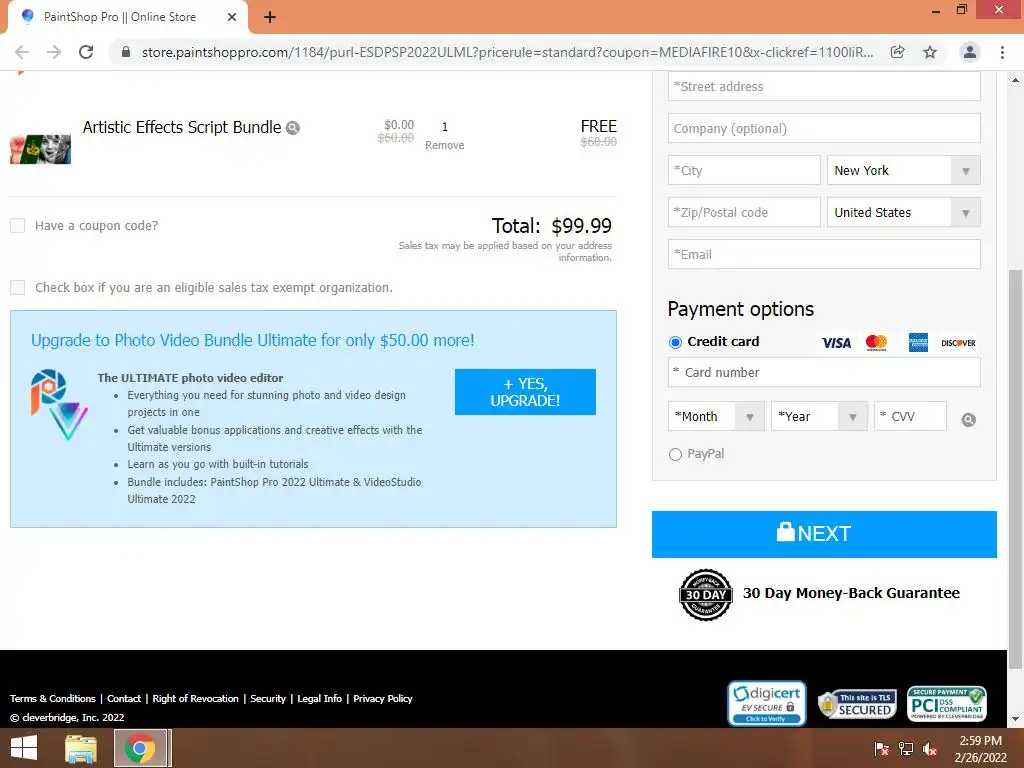Open the New York state dropdown

903,170
